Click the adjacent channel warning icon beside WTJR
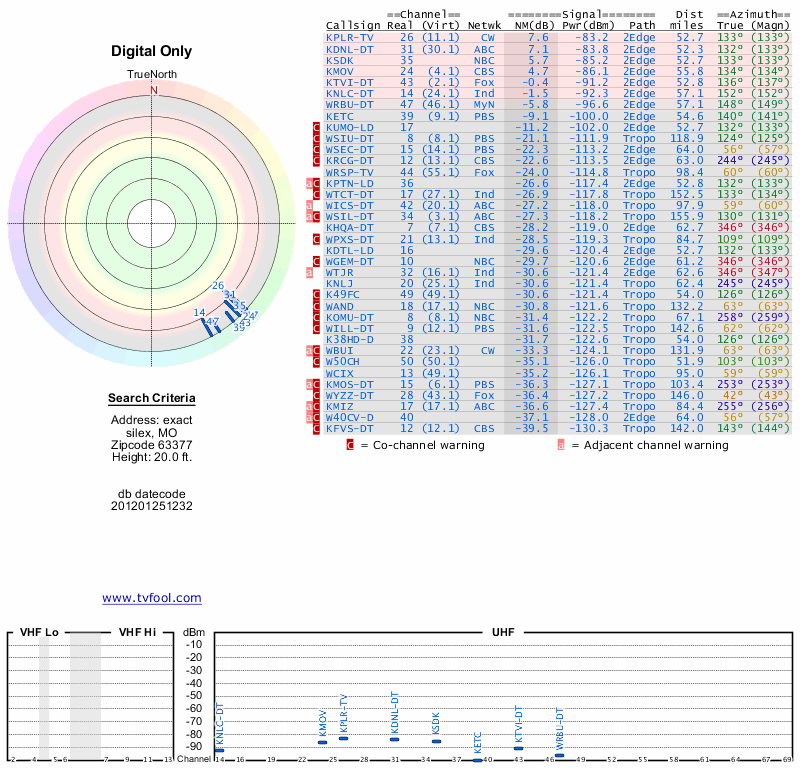800x768 pixels. (309, 273)
